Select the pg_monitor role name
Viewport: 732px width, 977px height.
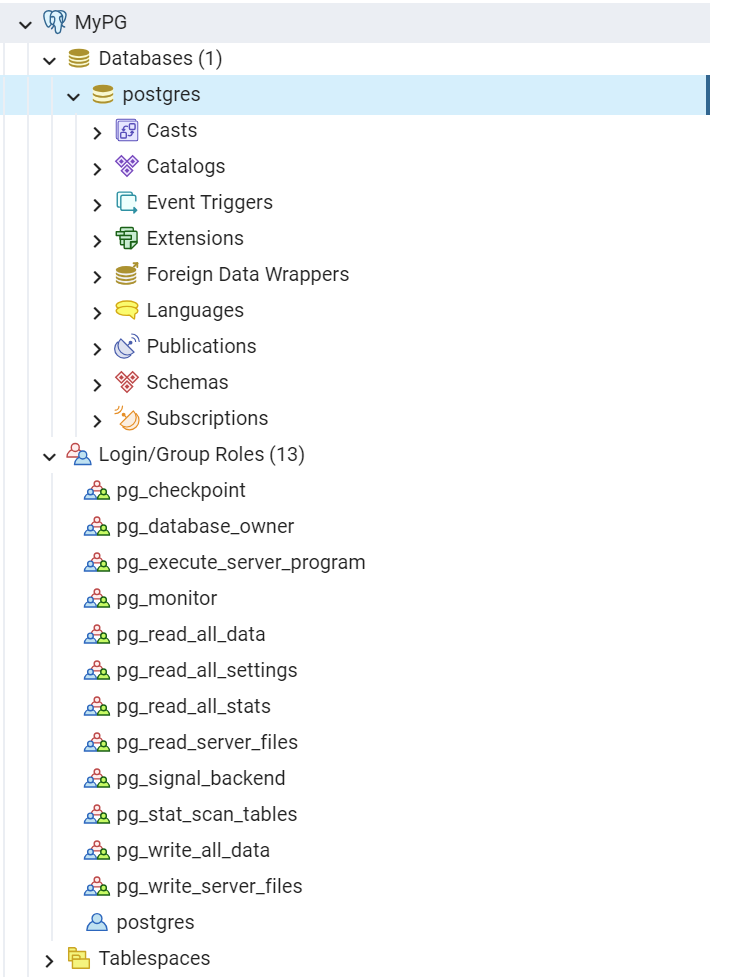(167, 599)
